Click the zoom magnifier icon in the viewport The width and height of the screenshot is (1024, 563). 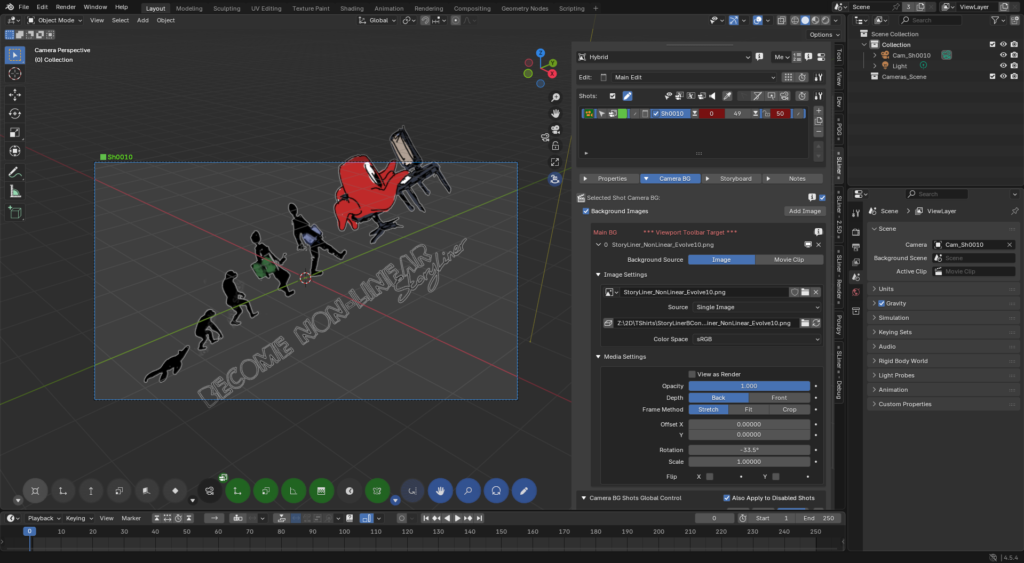[555, 97]
